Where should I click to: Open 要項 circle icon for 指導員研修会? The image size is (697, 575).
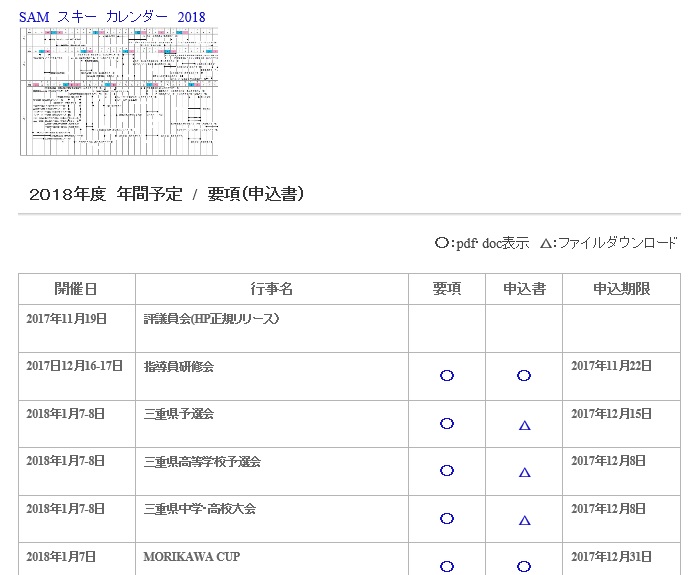[447, 376]
